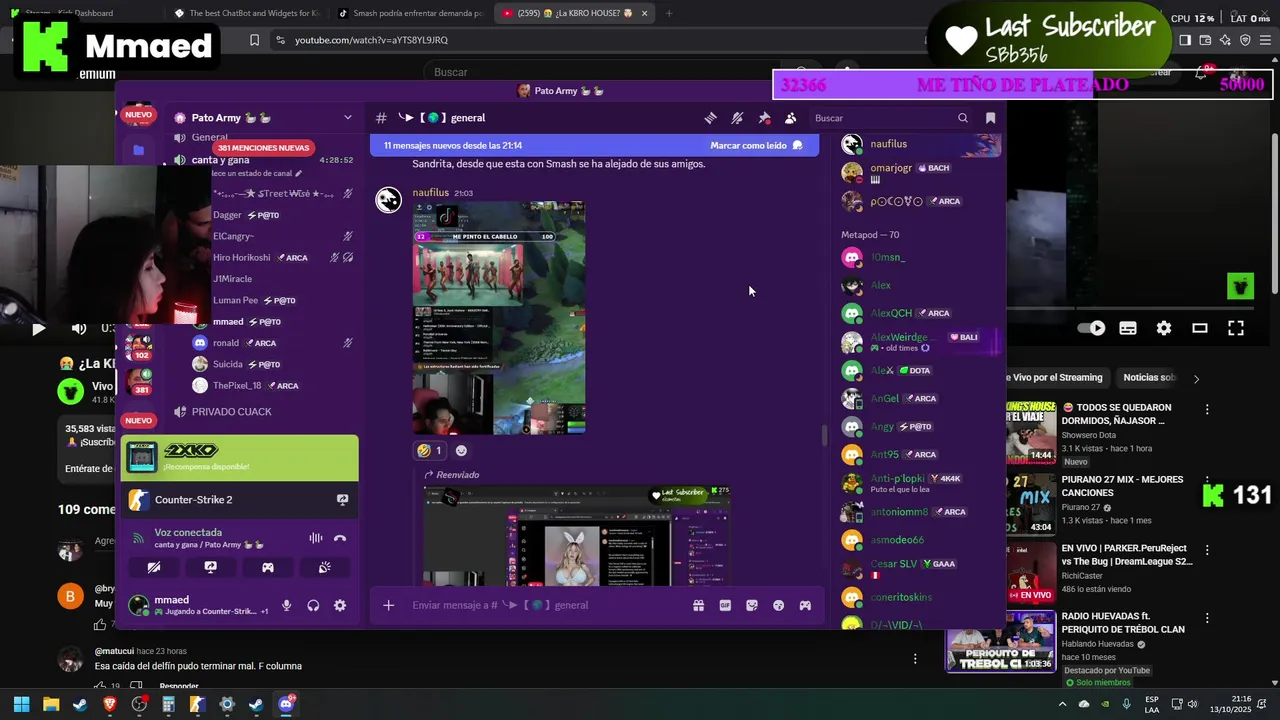Open emoji picker in message bar
Screen dimensions: 1280x720
click(779, 605)
